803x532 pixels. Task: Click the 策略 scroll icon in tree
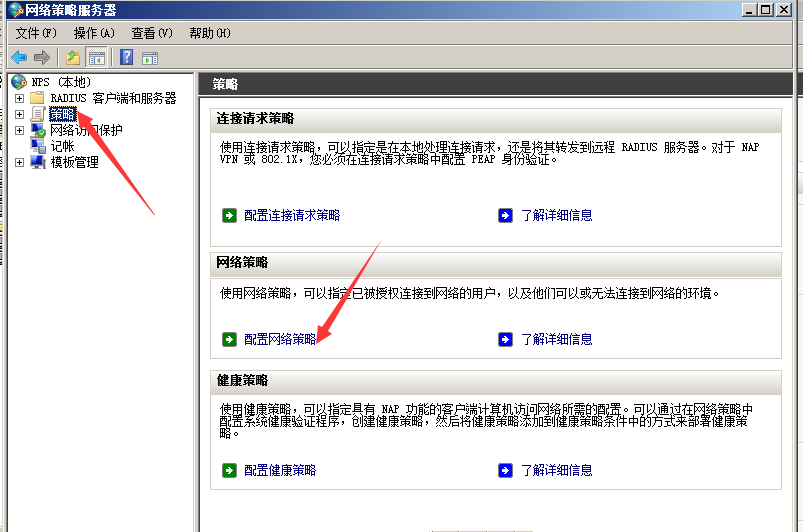38,114
